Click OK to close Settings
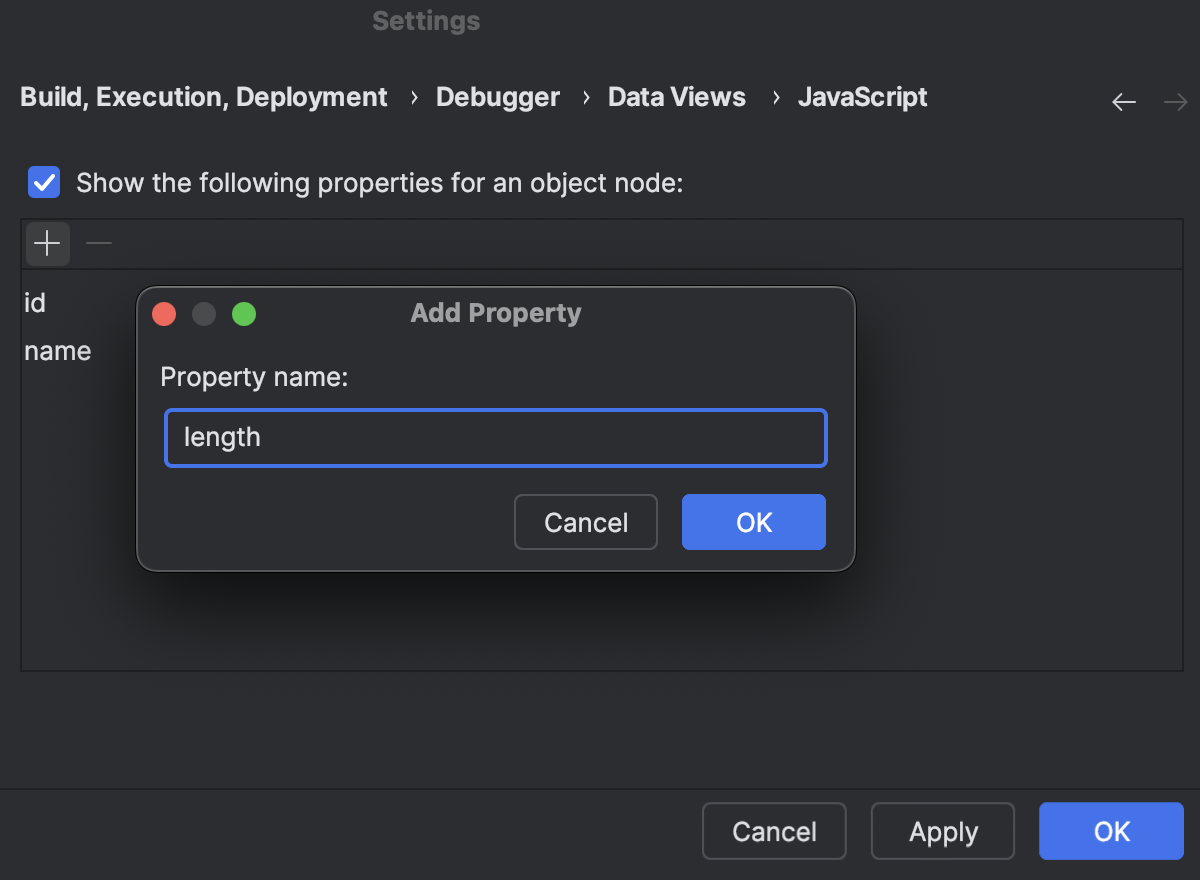This screenshot has width=1200, height=880. click(1110, 831)
